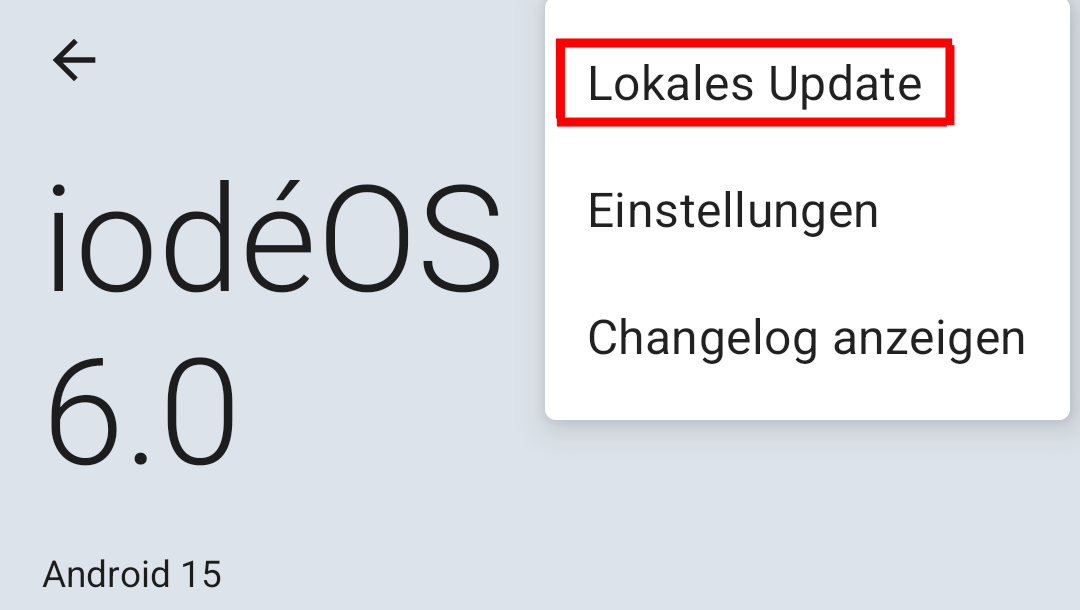Go back using the top-left arrow
The image size is (1080, 610).
pos(74,60)
